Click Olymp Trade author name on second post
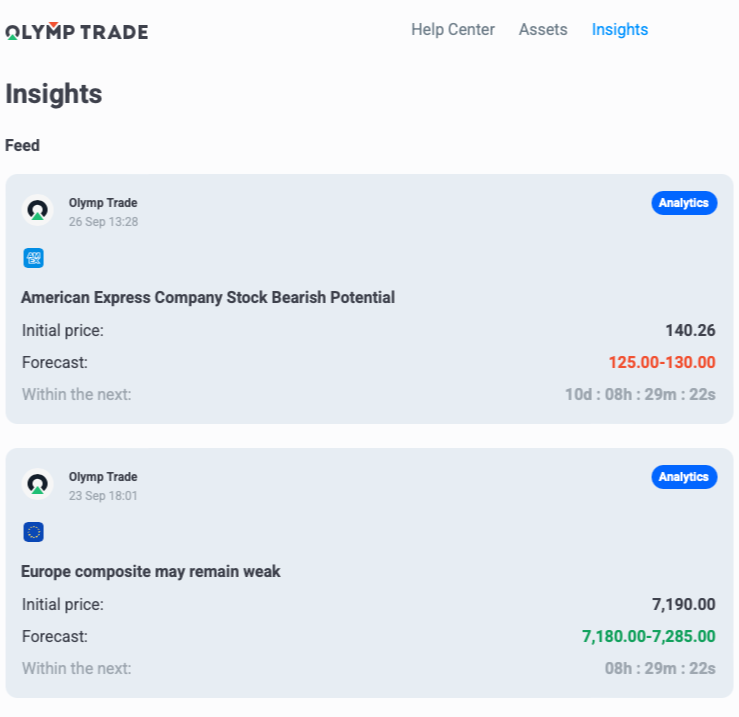Viewport: 739px width, 717px height. coord(103,477)
